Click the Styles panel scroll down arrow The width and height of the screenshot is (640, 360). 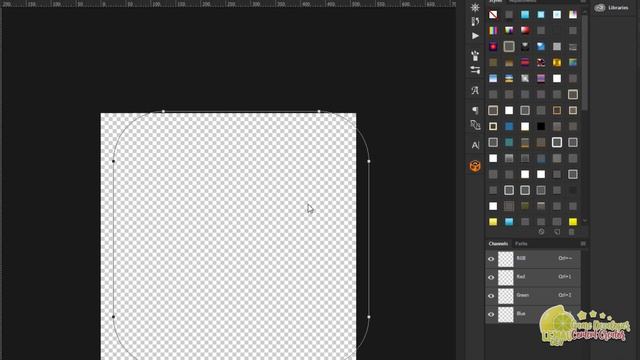(x=585, y=221)
